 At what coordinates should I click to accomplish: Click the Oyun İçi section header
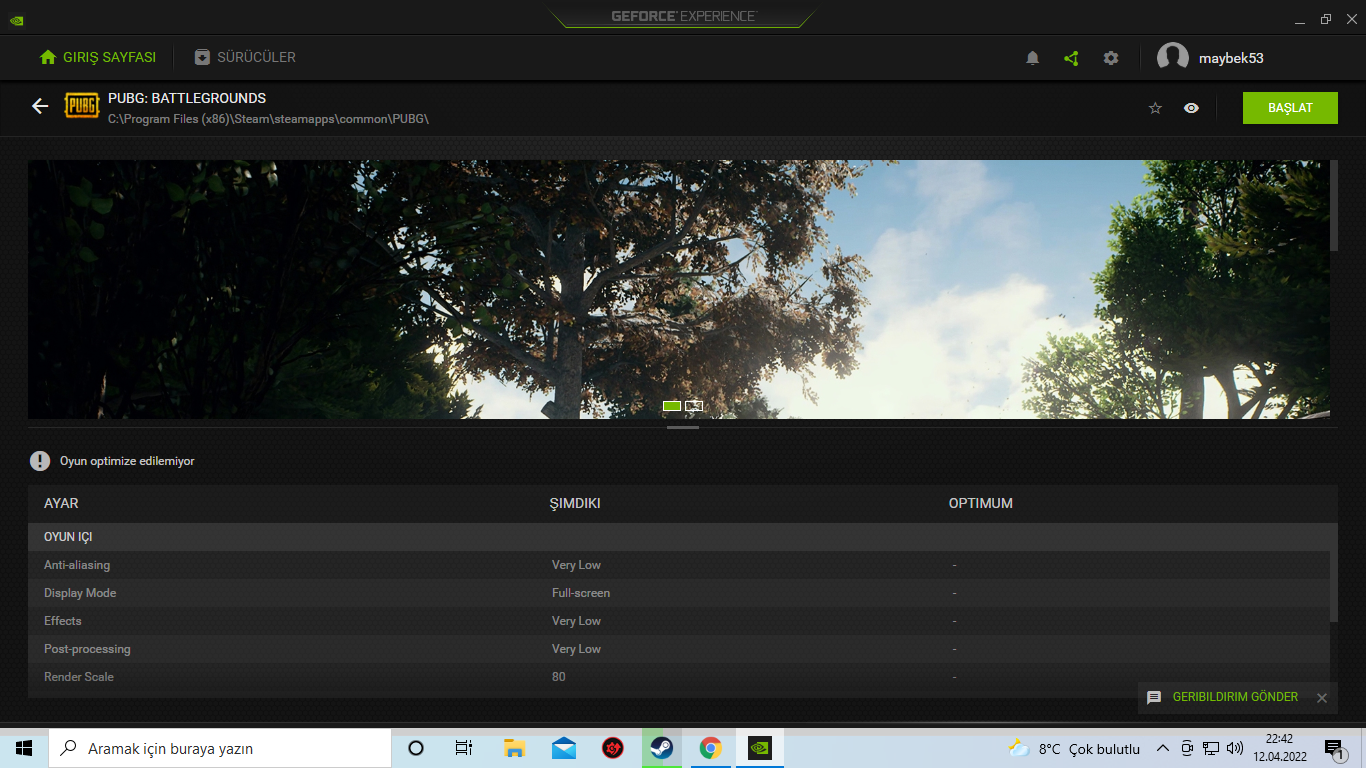click(x=68, y=537)
